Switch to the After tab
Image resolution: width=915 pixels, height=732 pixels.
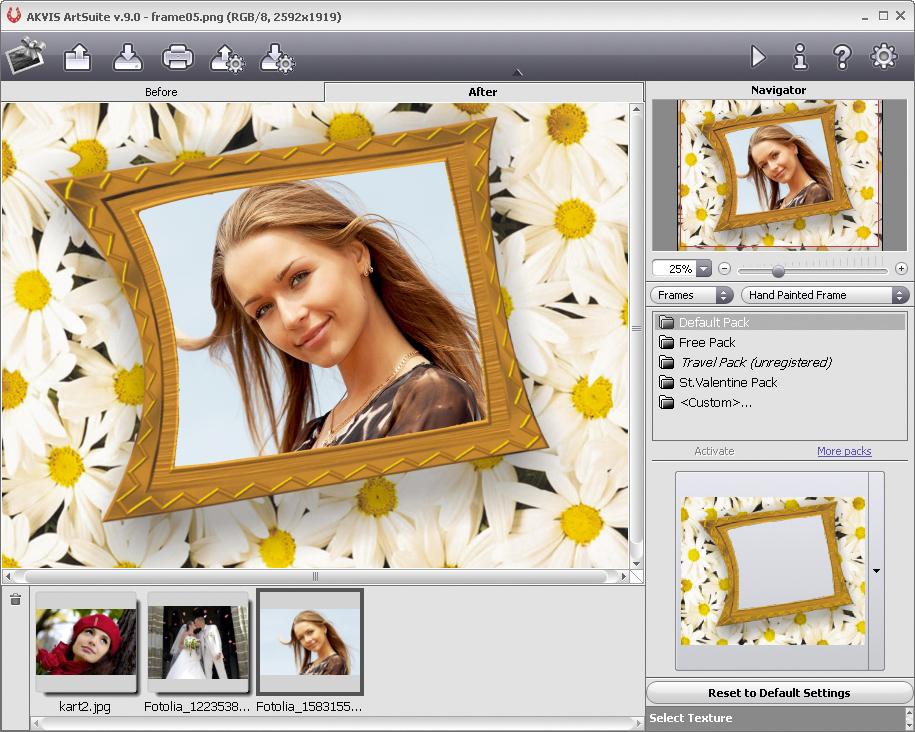tap(483, 92)
